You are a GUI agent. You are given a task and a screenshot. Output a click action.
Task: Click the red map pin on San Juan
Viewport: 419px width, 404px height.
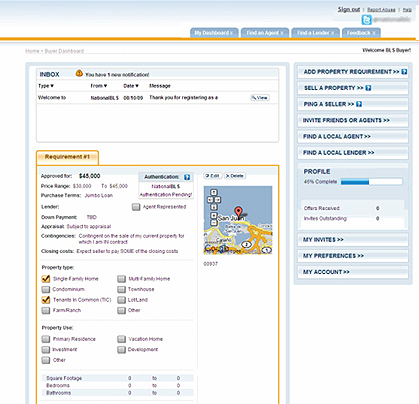238,212
